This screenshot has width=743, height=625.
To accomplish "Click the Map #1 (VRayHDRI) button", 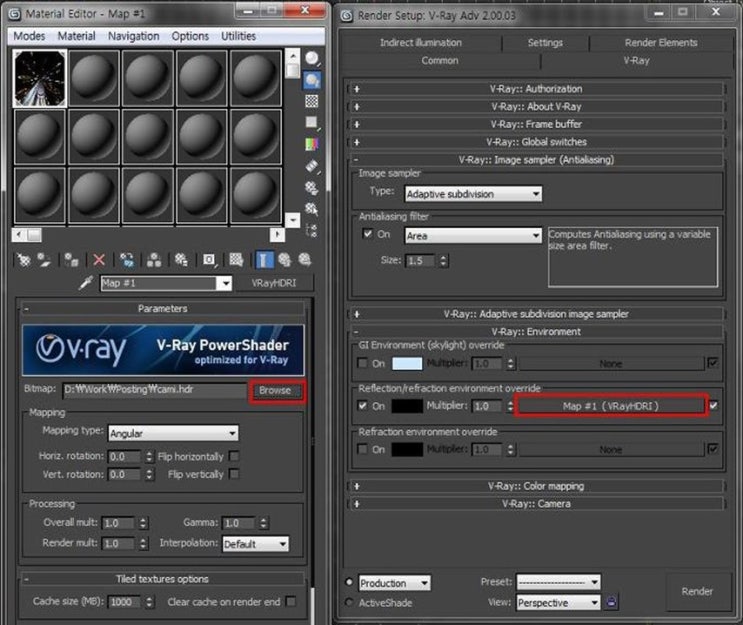I will (x=611, y=406).
